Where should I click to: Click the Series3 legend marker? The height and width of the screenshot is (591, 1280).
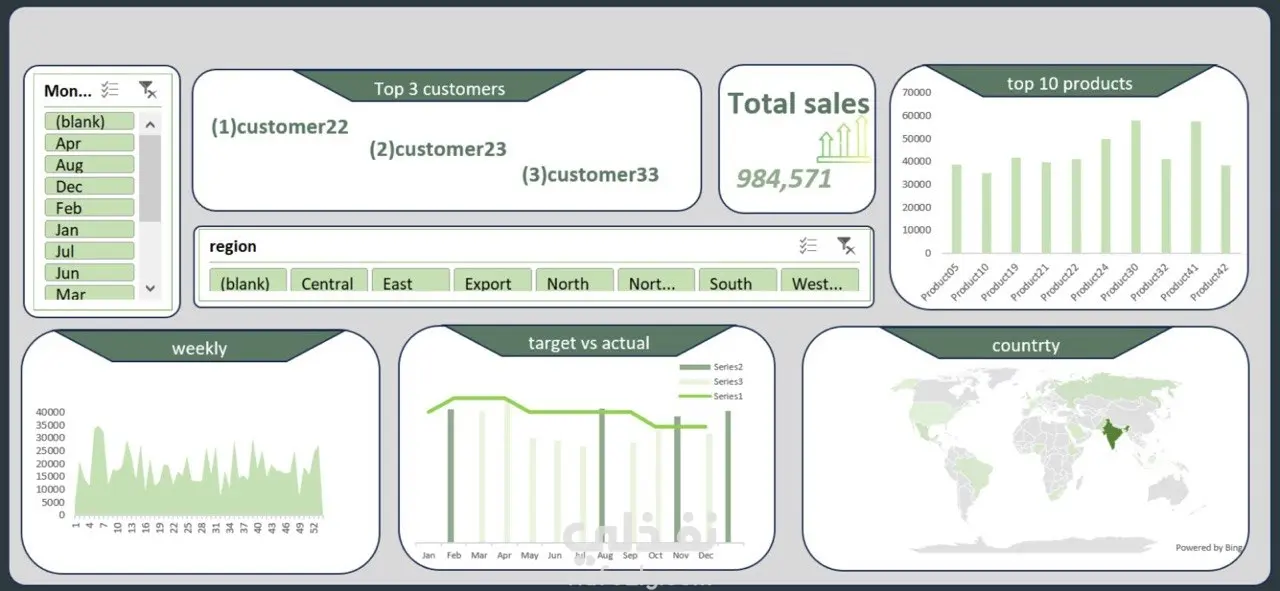coord(693,382)
